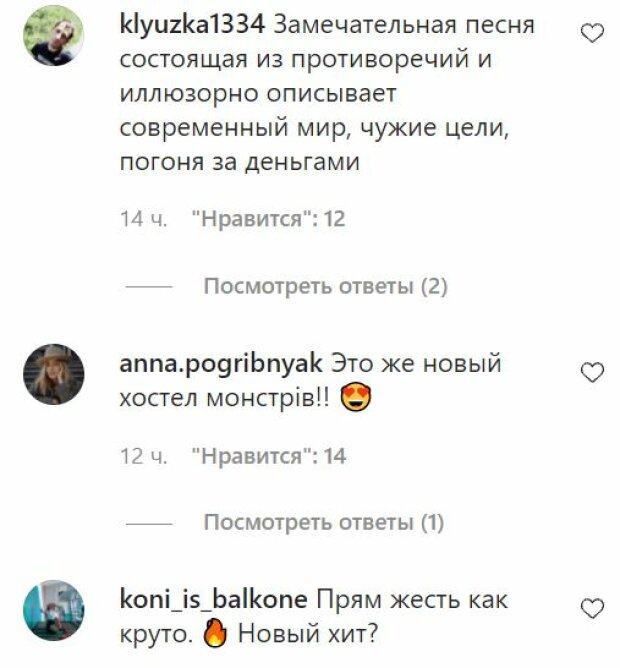620x668 pixels.
Task: Open klyuzka1334's profile picture
Action: point(54,35)
